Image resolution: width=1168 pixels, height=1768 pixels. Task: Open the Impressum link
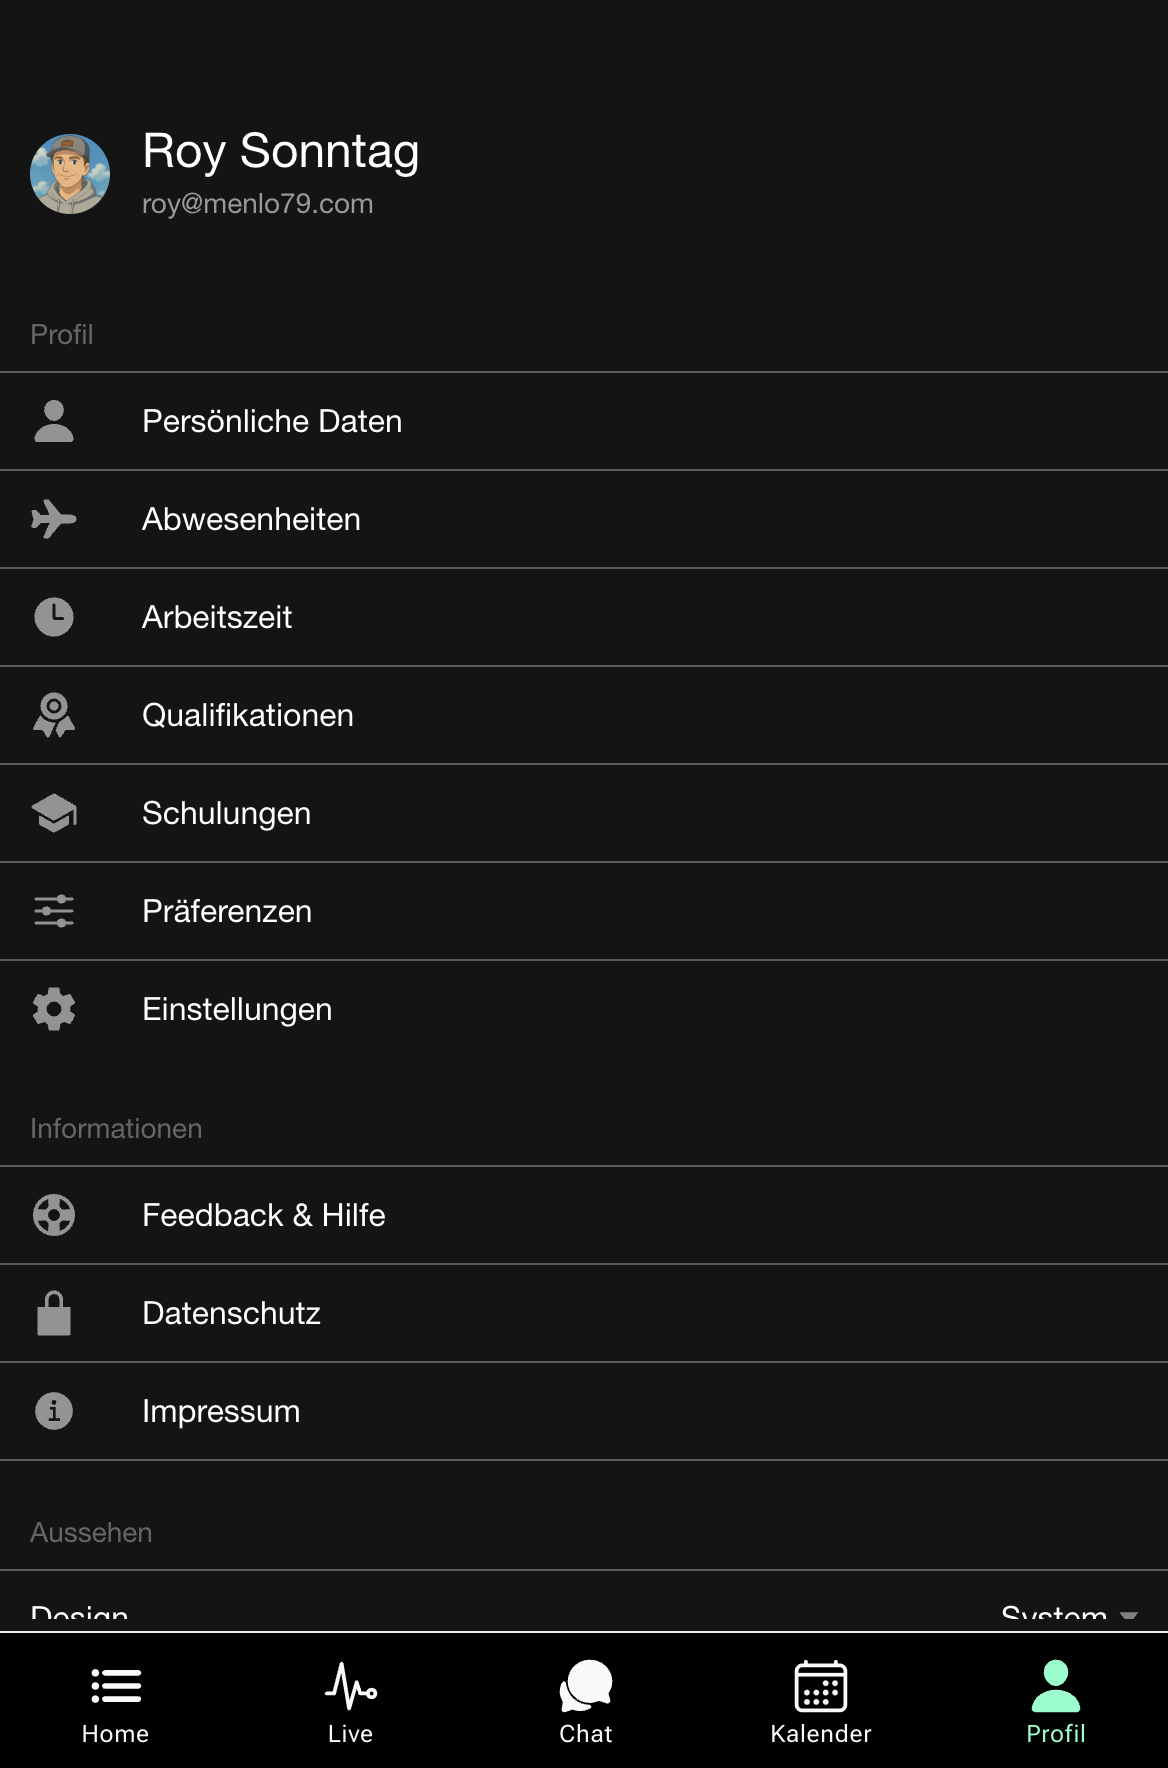(584, 1411)
